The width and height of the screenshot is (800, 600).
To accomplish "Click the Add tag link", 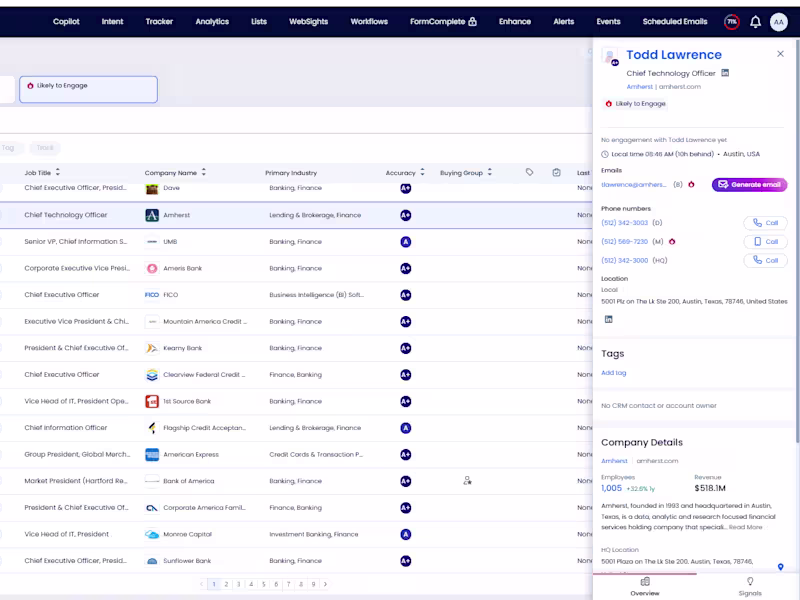I will [x=613, y=373].
